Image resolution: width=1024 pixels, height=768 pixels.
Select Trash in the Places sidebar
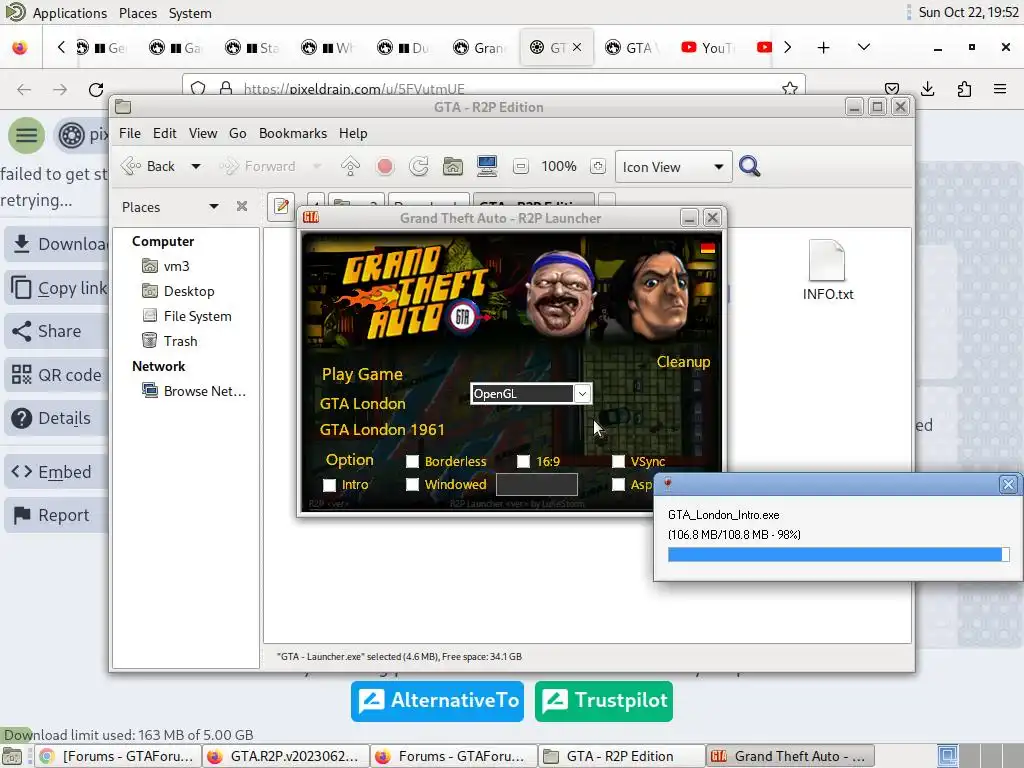[180, 341]
